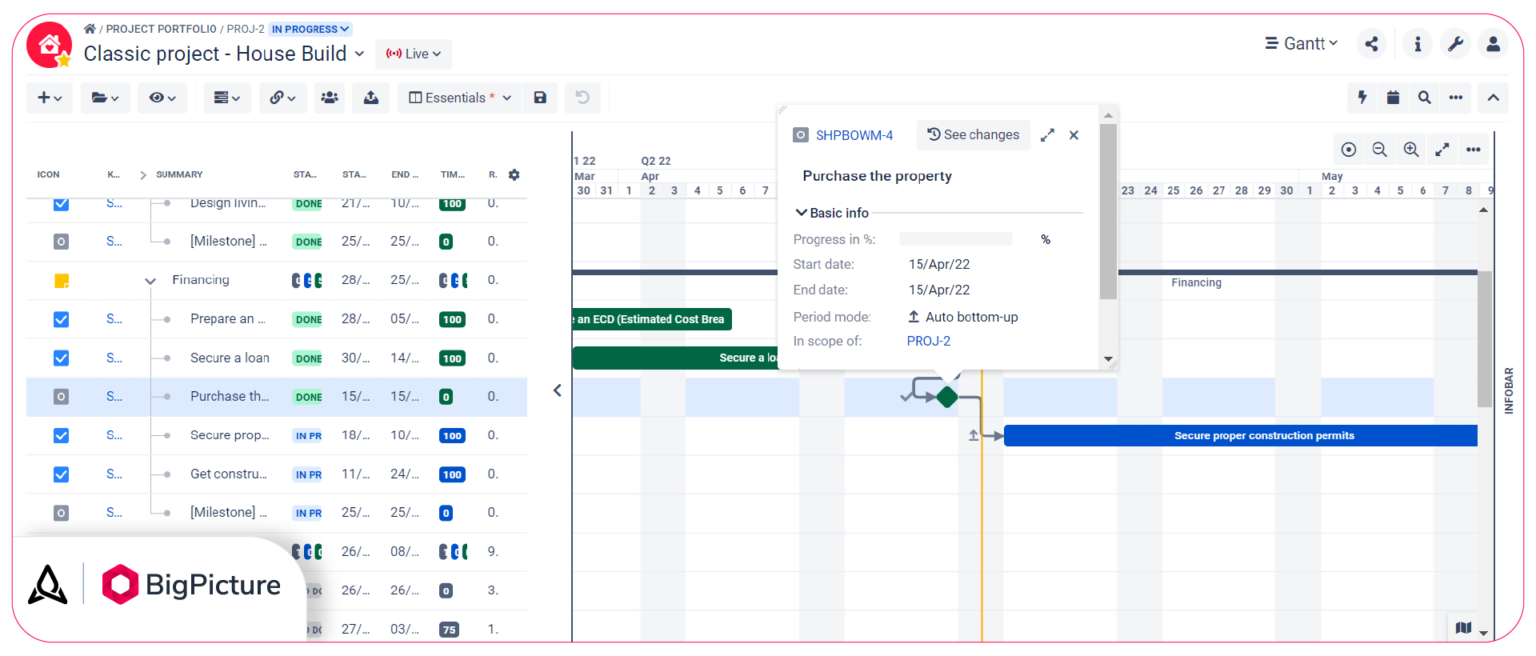The width and height of the screenshot is (1536, 656).
Task: Open the resources (people) toolbar icon
Action: click(x=329, y=97)
